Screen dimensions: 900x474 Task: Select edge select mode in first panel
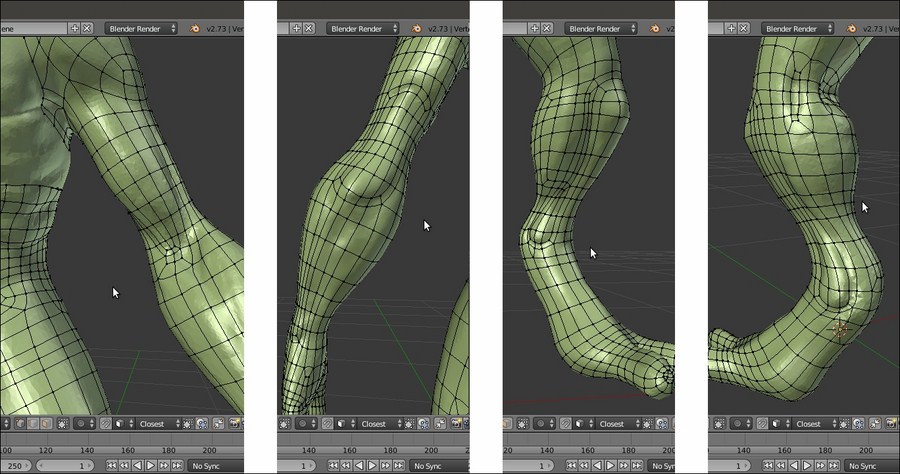coord(33,424)
